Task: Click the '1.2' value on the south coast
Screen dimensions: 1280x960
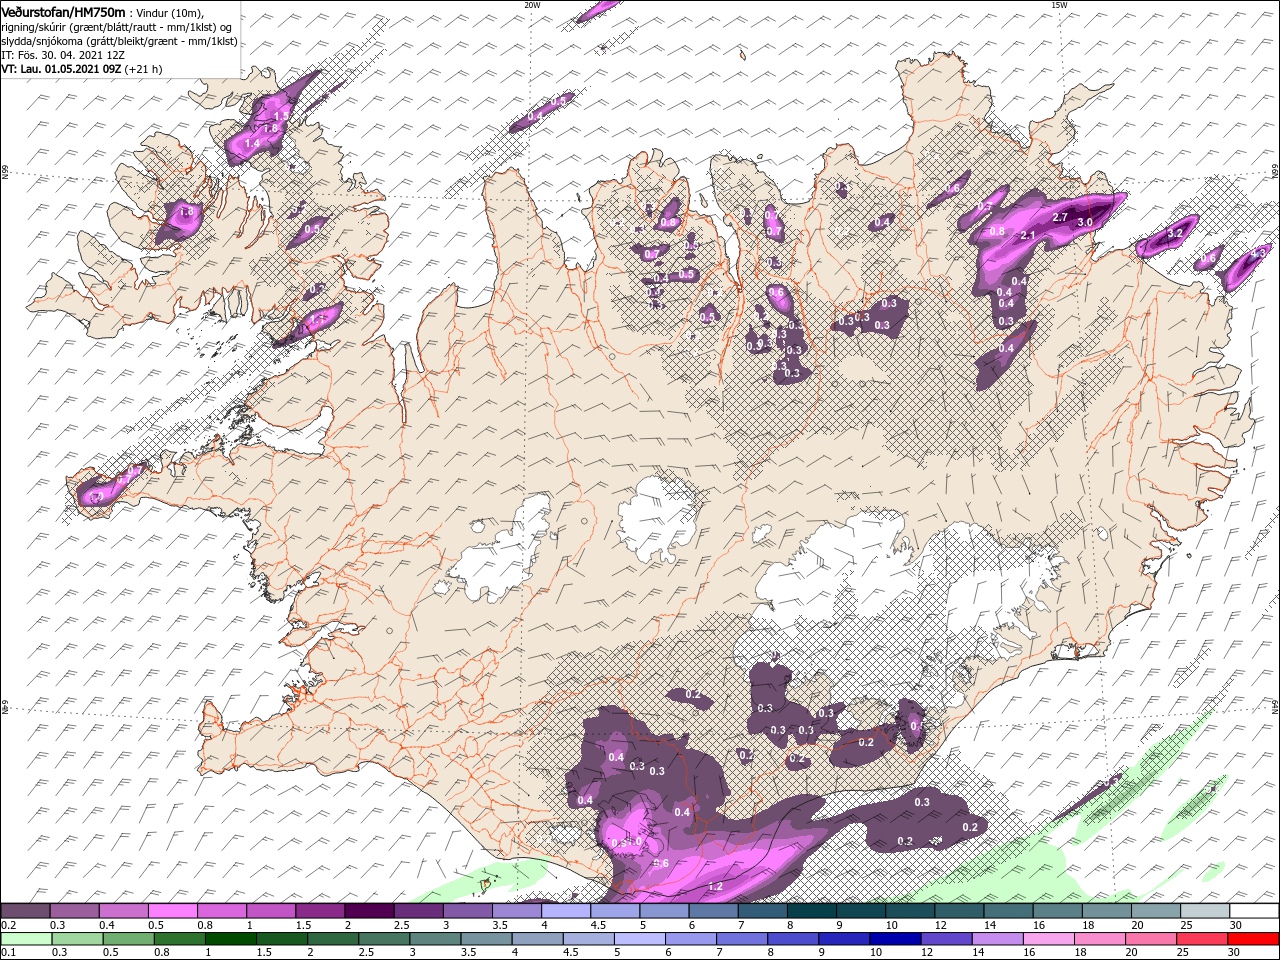Action: (x=715, y=887)
